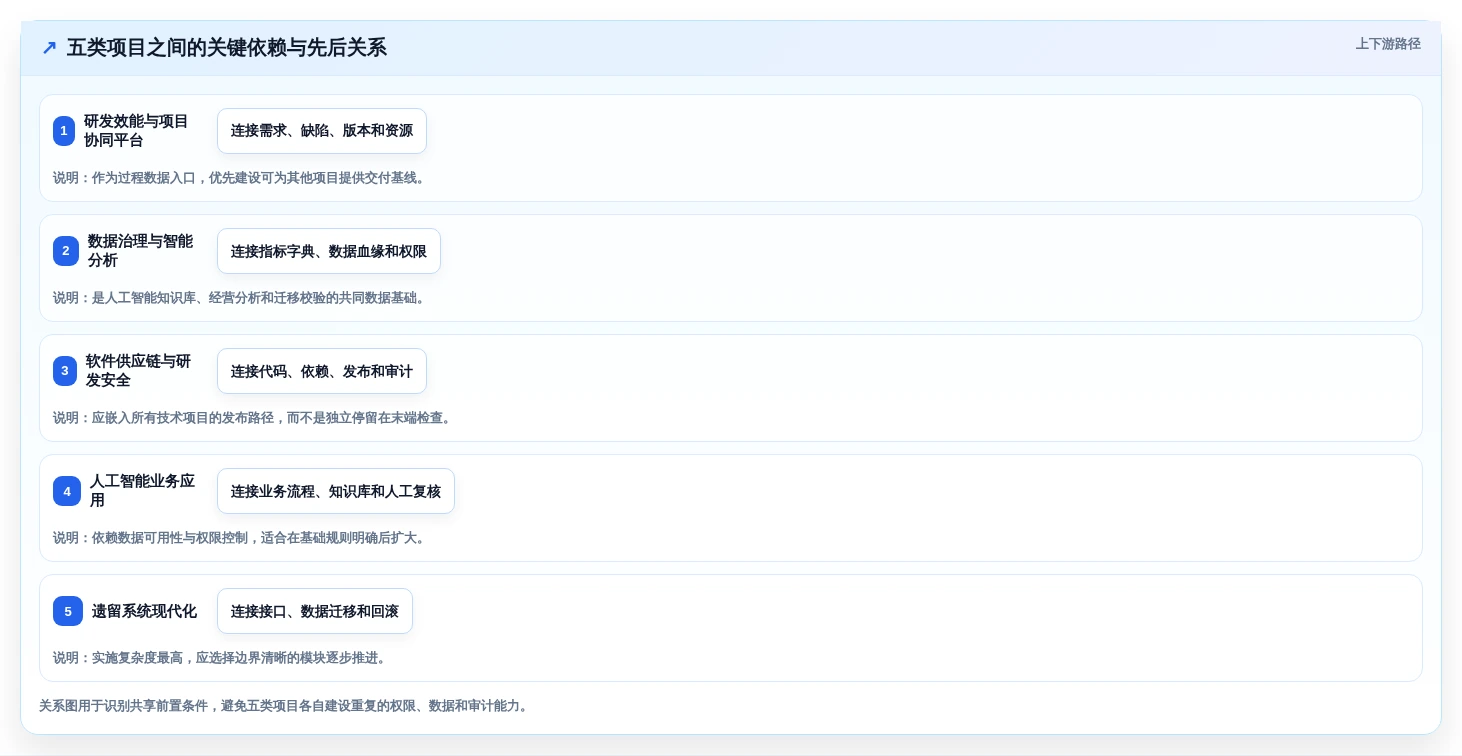Click the 连接指标字典、数据血缘和权限 chip
The height and width of the screenshot is (756, 1462).
pos(329,251)
